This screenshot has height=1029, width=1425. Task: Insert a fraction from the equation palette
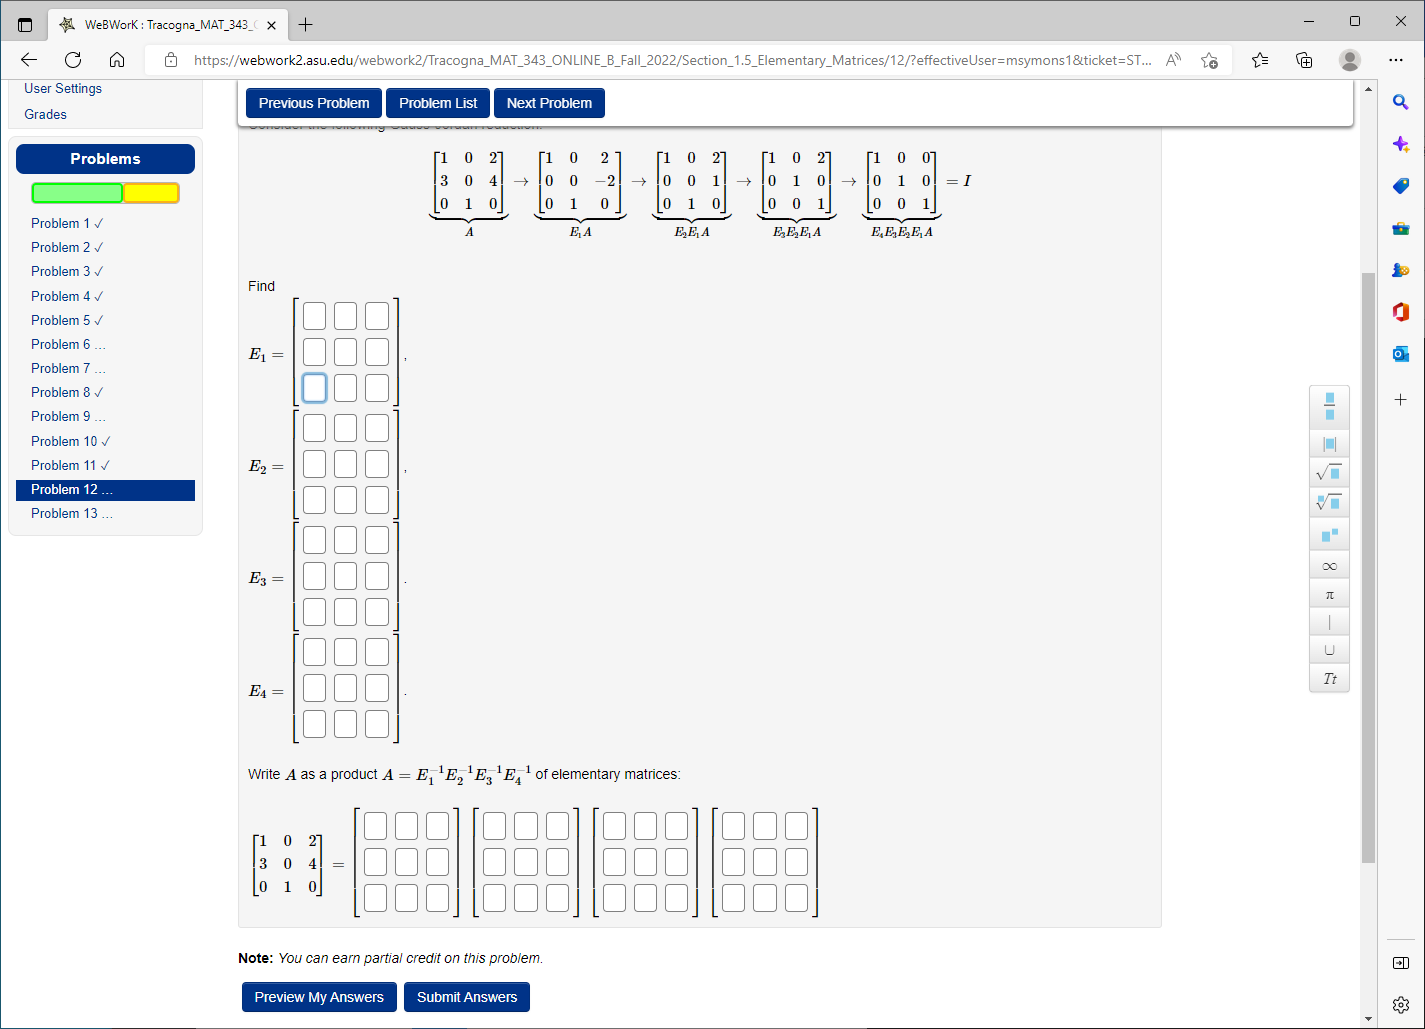click(x=1329, y=407)
